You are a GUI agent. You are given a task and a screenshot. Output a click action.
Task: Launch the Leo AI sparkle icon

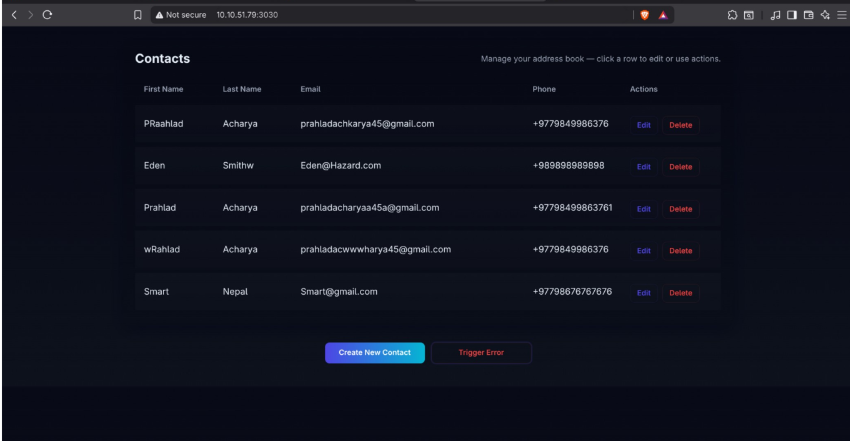(x=825, y=15)
